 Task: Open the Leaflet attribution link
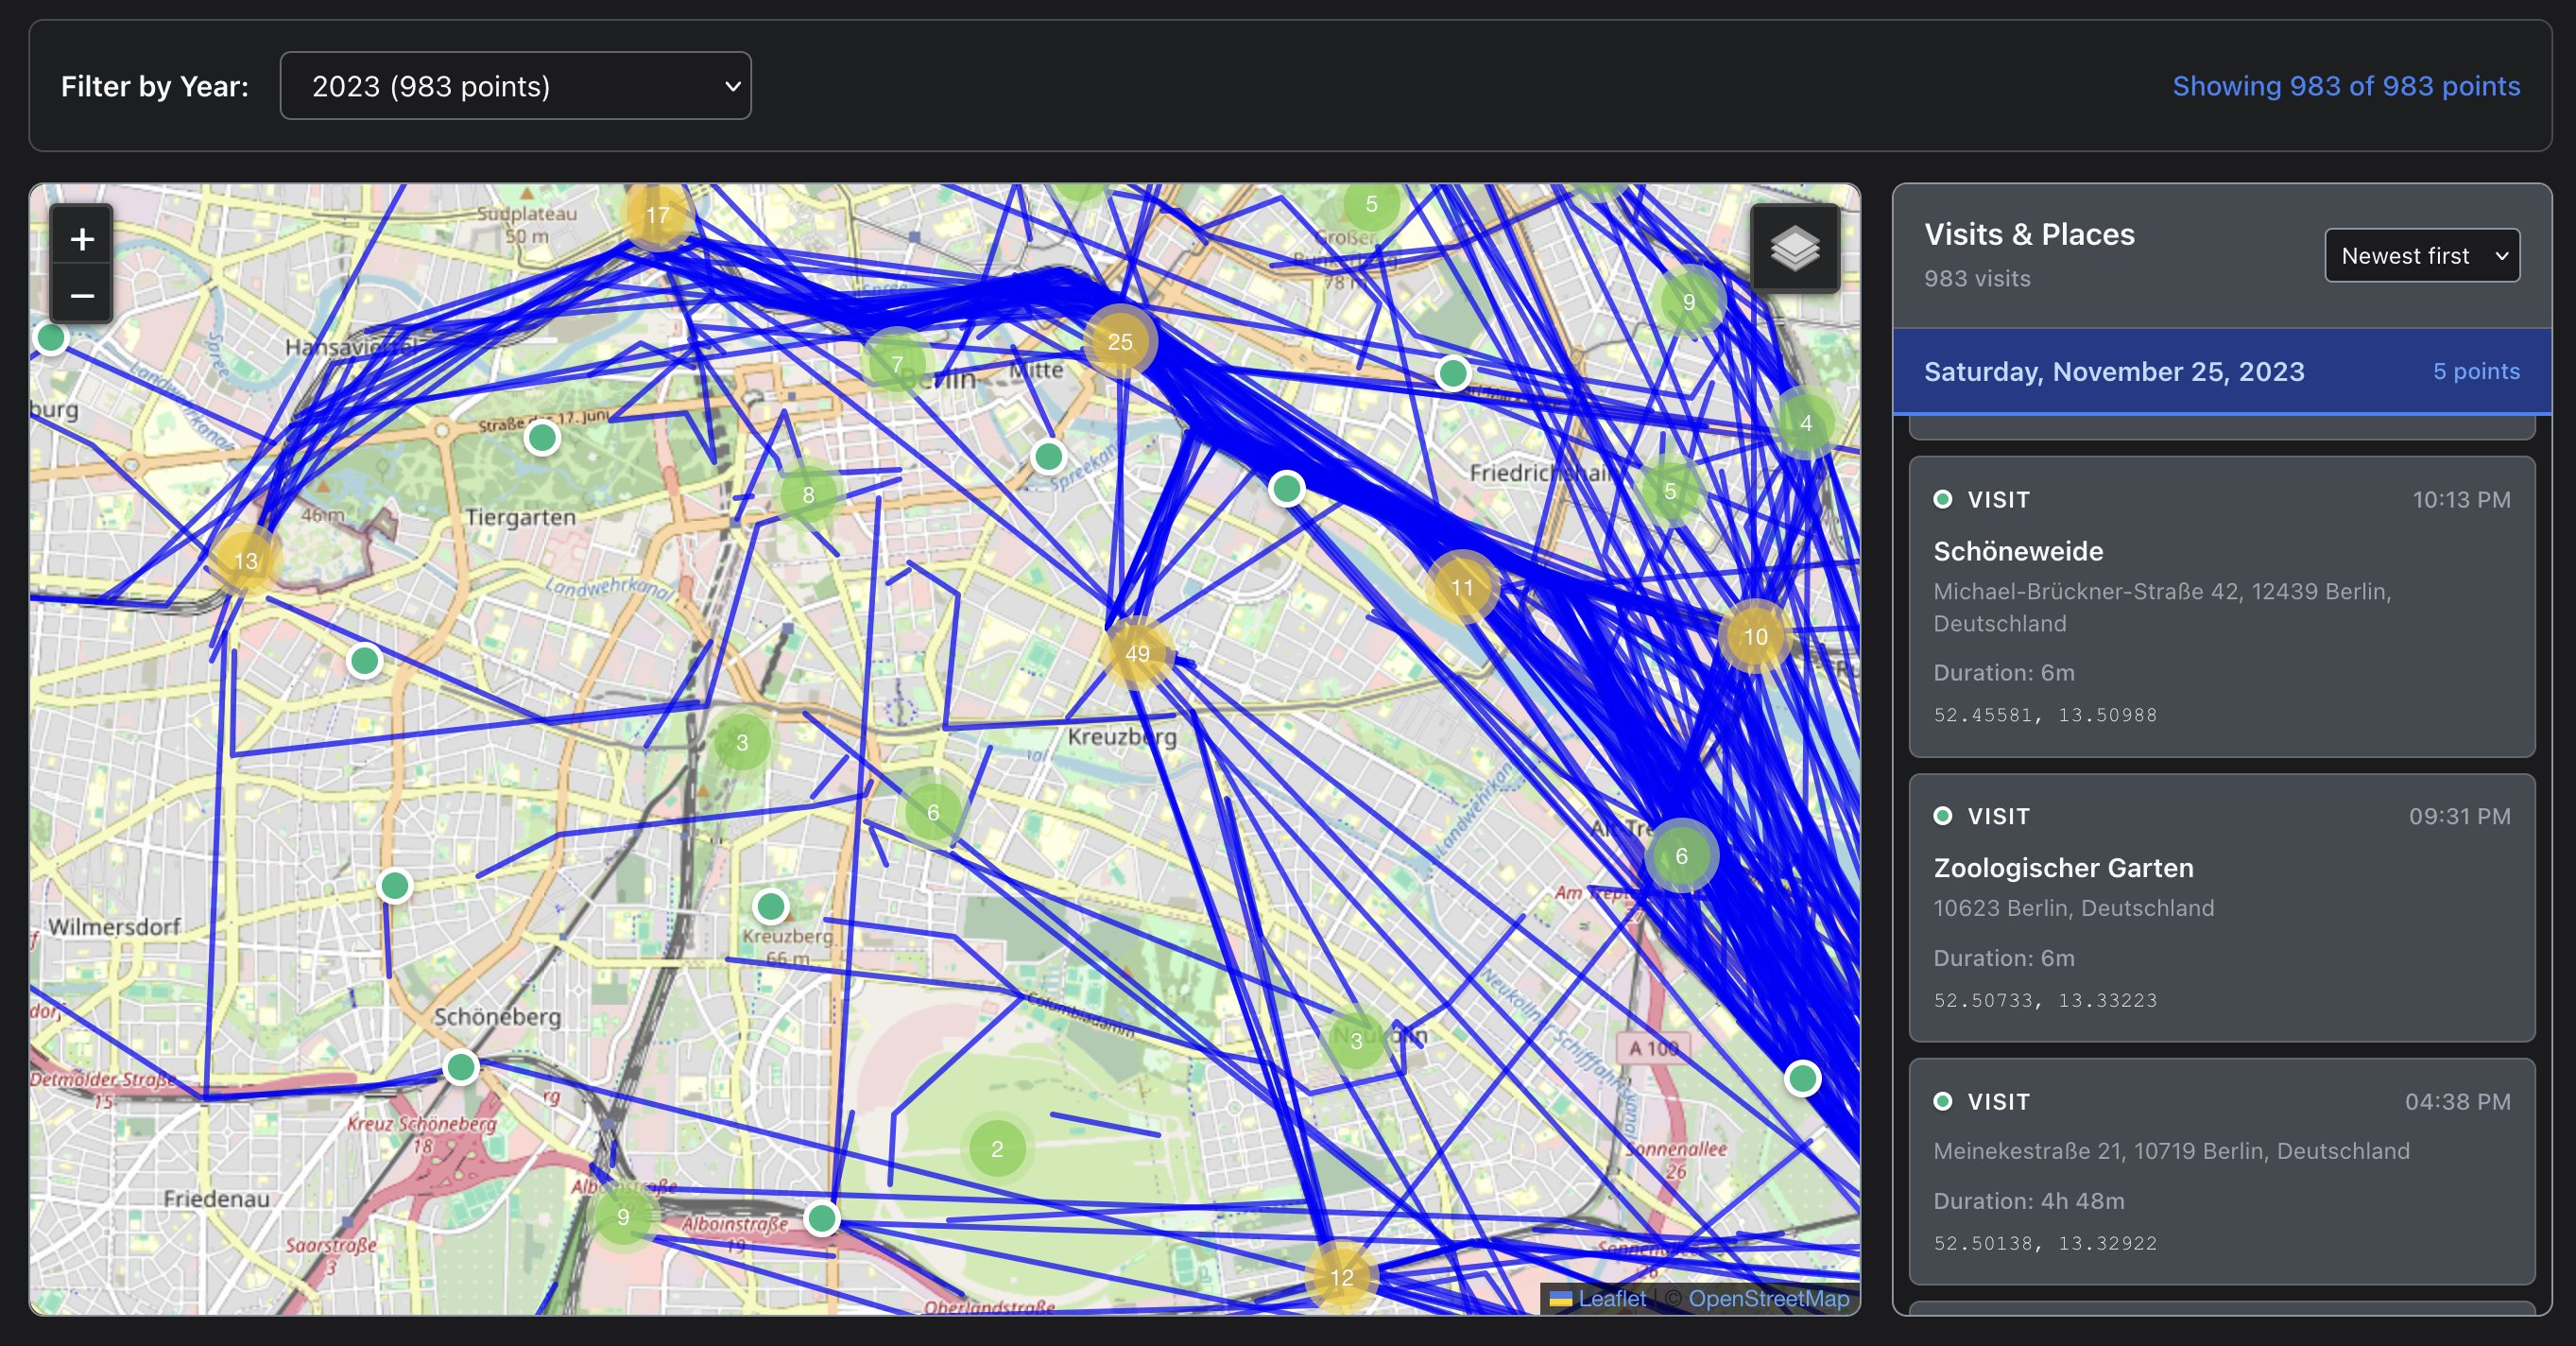point(1610,1298)
